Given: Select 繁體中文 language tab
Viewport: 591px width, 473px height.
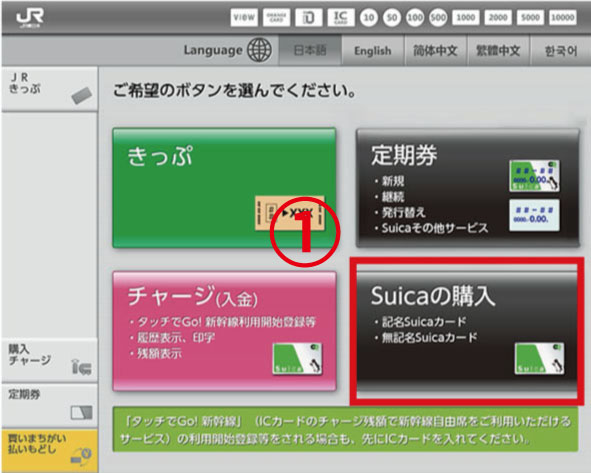Looking at the screenshot, I should (x=498, y=51).
